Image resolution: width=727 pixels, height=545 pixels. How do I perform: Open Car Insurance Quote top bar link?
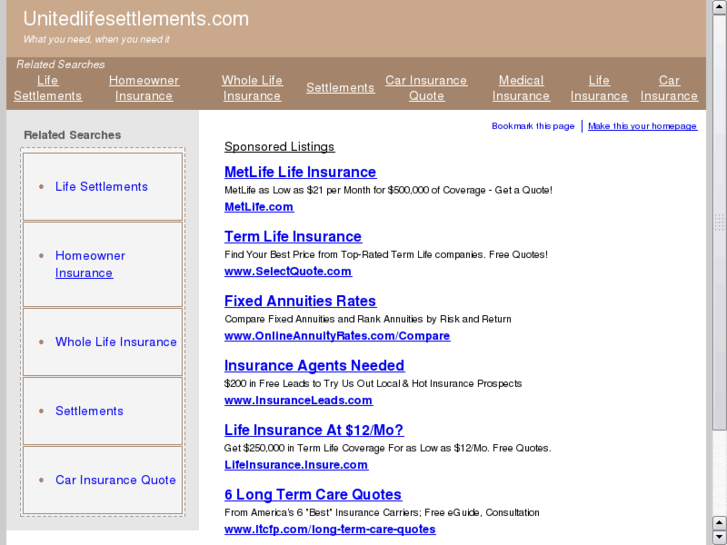426,88
